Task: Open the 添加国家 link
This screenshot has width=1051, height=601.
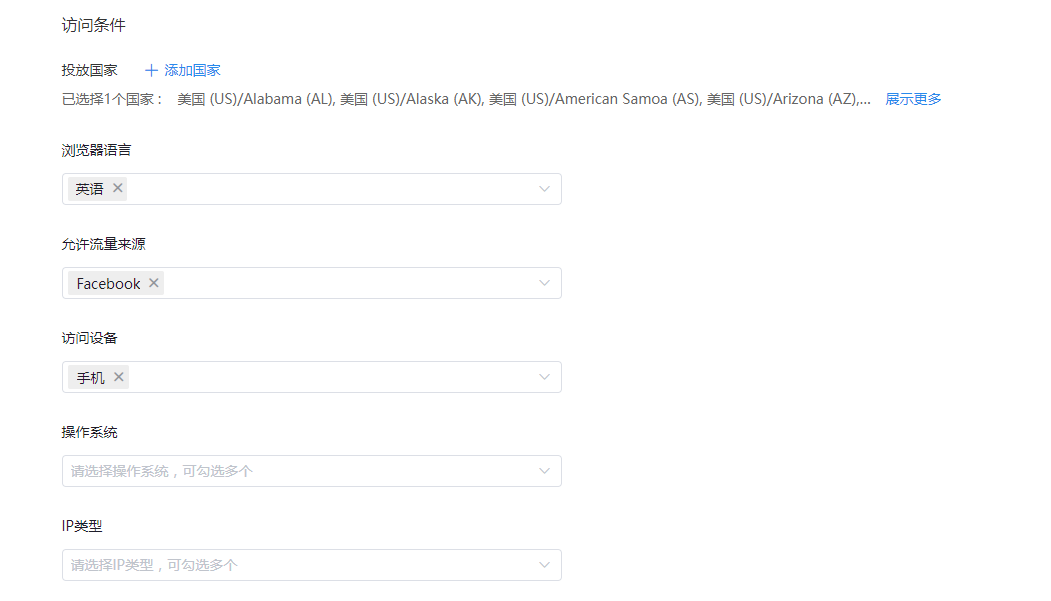Action: click(192, 70)
